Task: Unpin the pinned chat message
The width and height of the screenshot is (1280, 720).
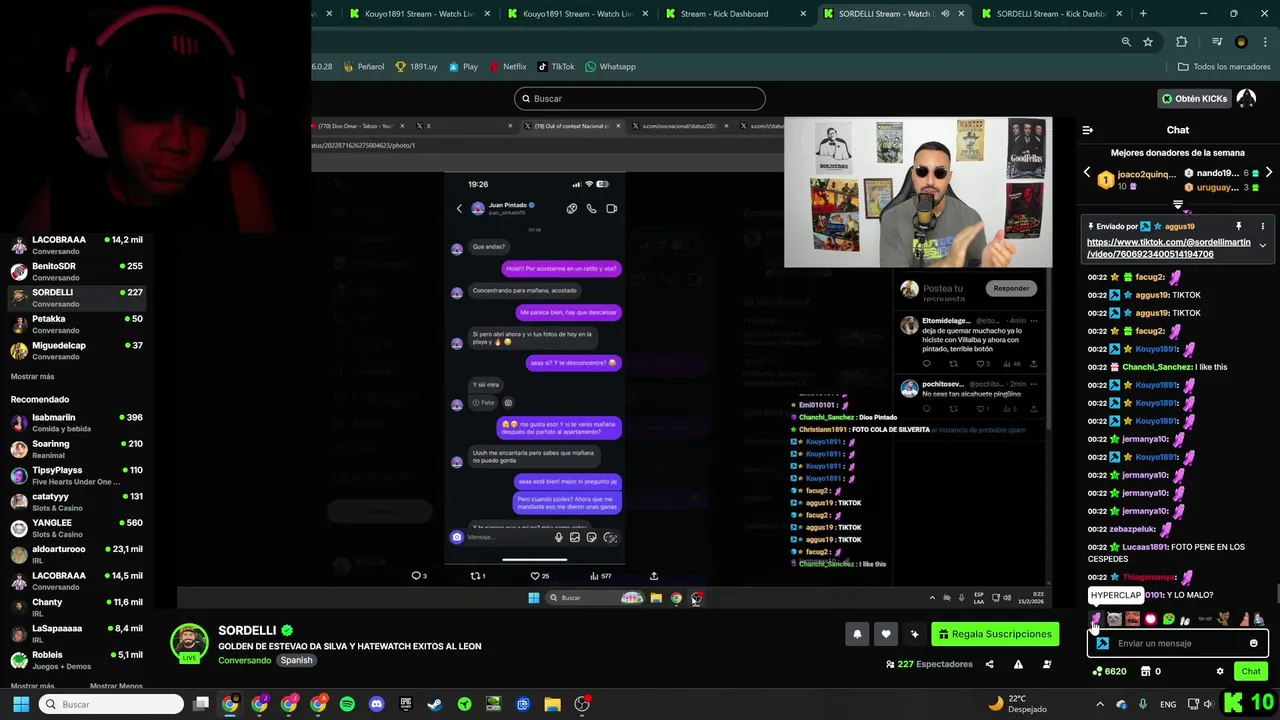Action: tap(1238, 226)
